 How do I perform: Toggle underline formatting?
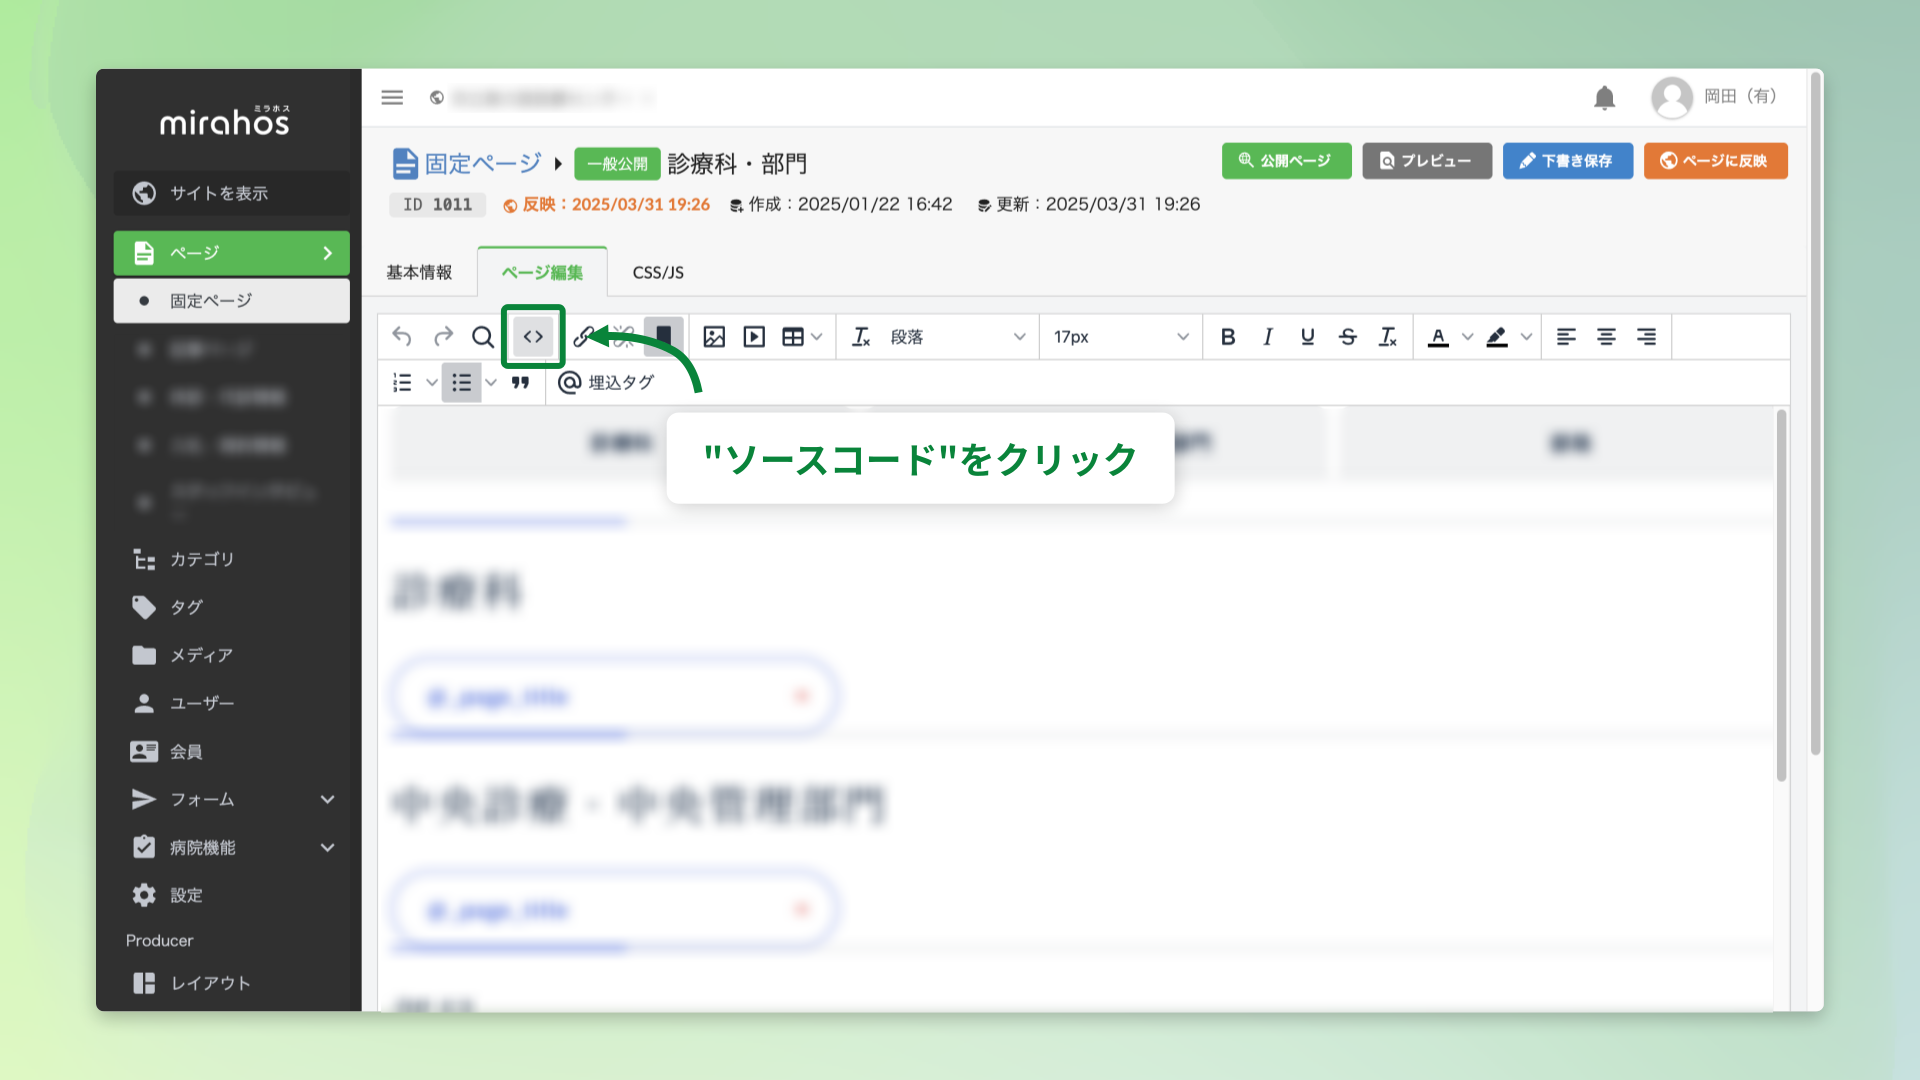click(1307, 337)
